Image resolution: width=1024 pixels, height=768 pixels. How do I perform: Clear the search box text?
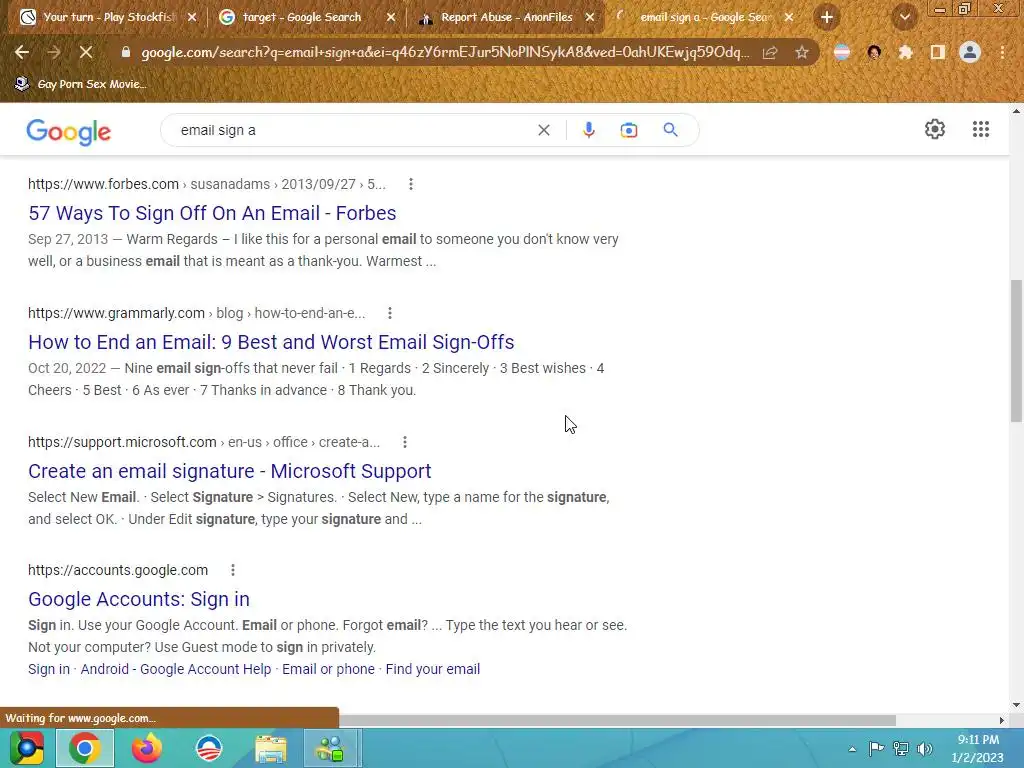543,130
